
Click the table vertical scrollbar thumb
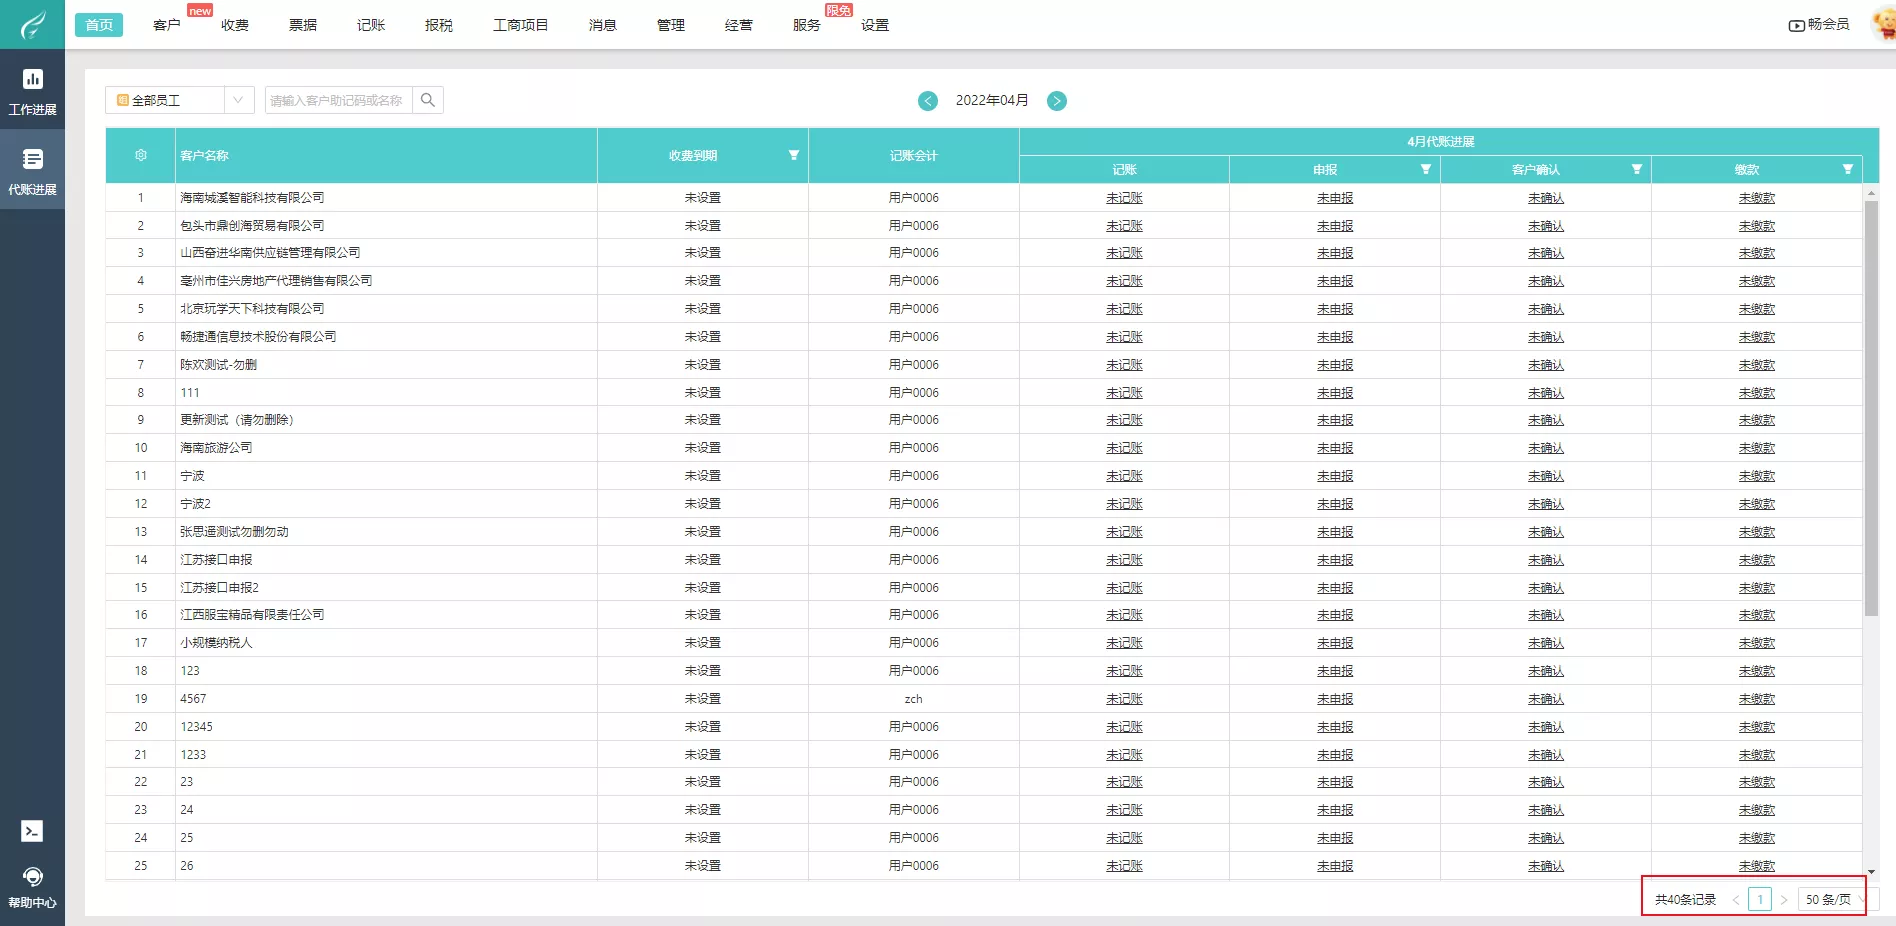[1871, 408]
